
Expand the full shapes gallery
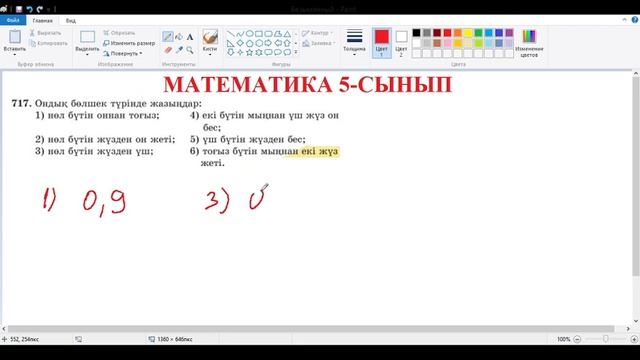(296, 53)
